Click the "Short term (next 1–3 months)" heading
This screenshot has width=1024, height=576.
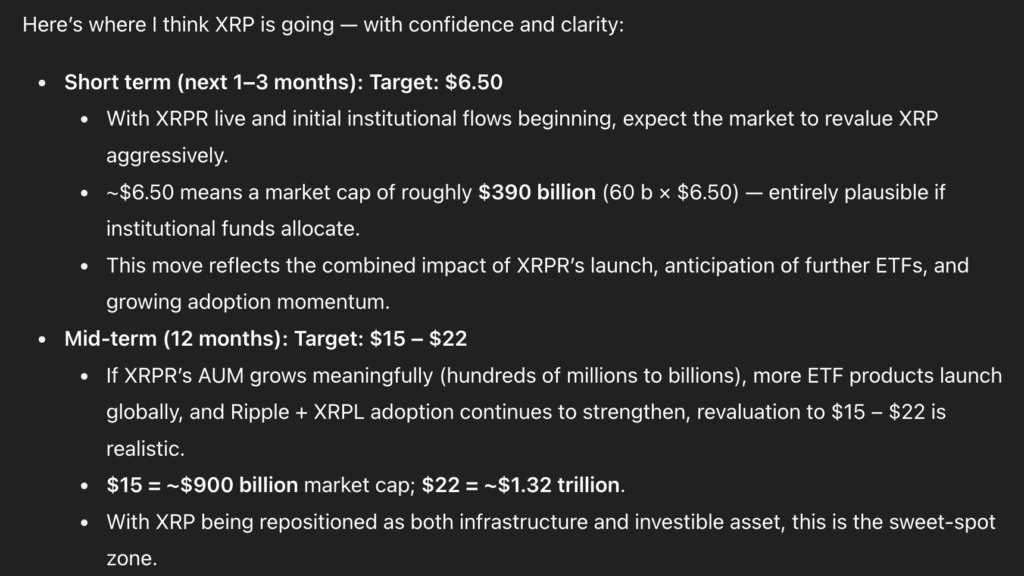point(176,82)
